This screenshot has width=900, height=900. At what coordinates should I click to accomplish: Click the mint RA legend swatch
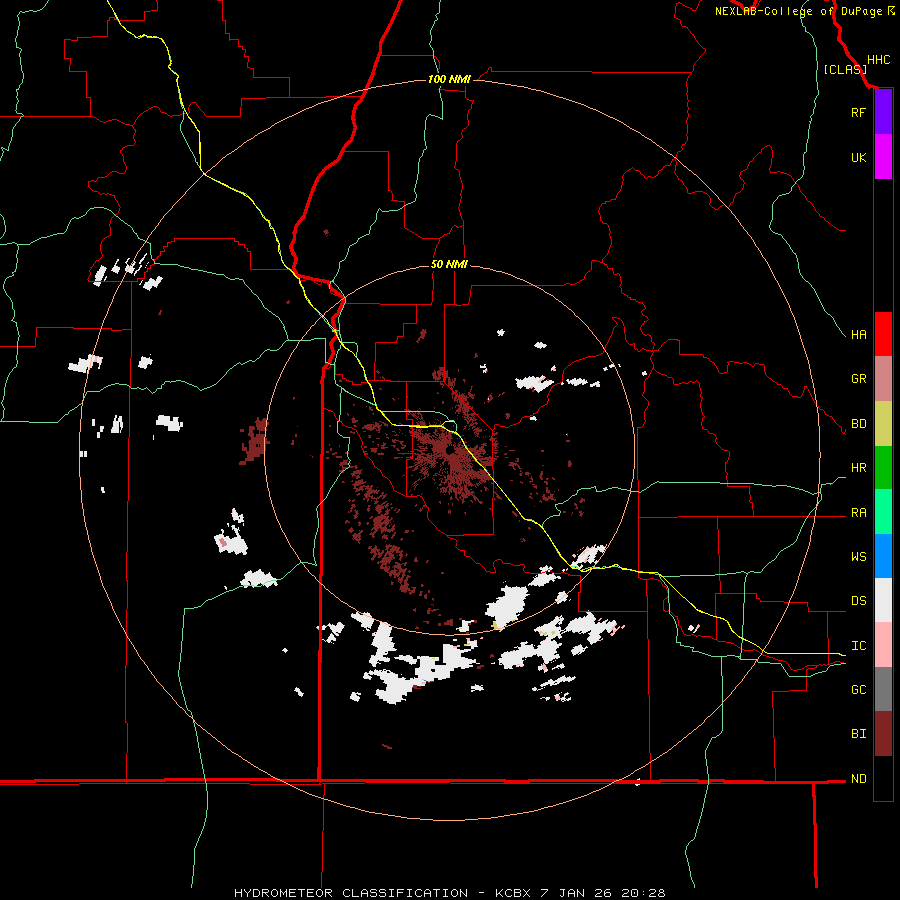coord(883,512)
